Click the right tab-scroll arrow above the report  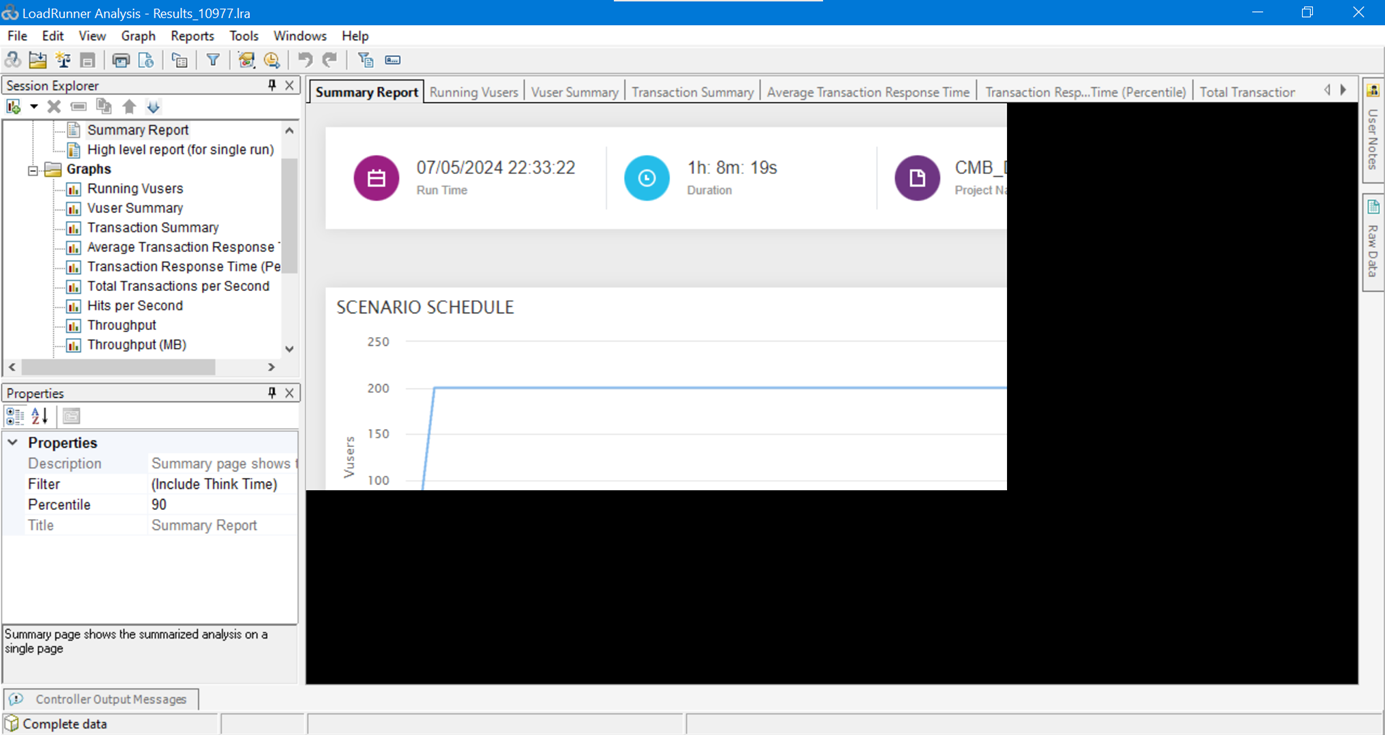(1344, 90)
